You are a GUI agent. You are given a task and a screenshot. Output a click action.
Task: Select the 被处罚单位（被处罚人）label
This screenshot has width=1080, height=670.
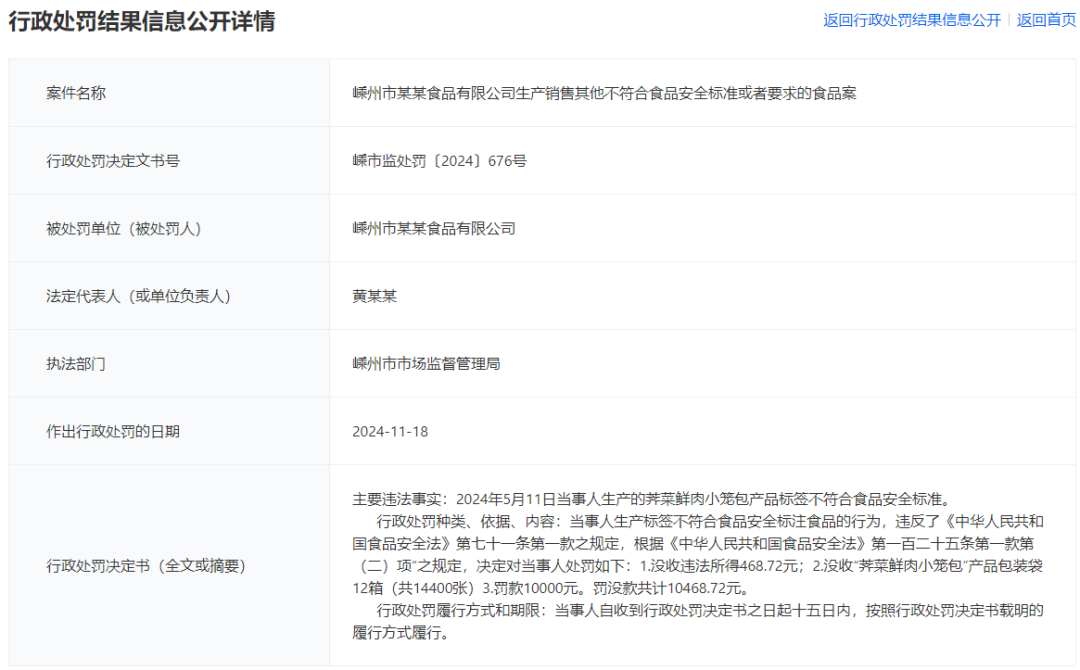124,228
